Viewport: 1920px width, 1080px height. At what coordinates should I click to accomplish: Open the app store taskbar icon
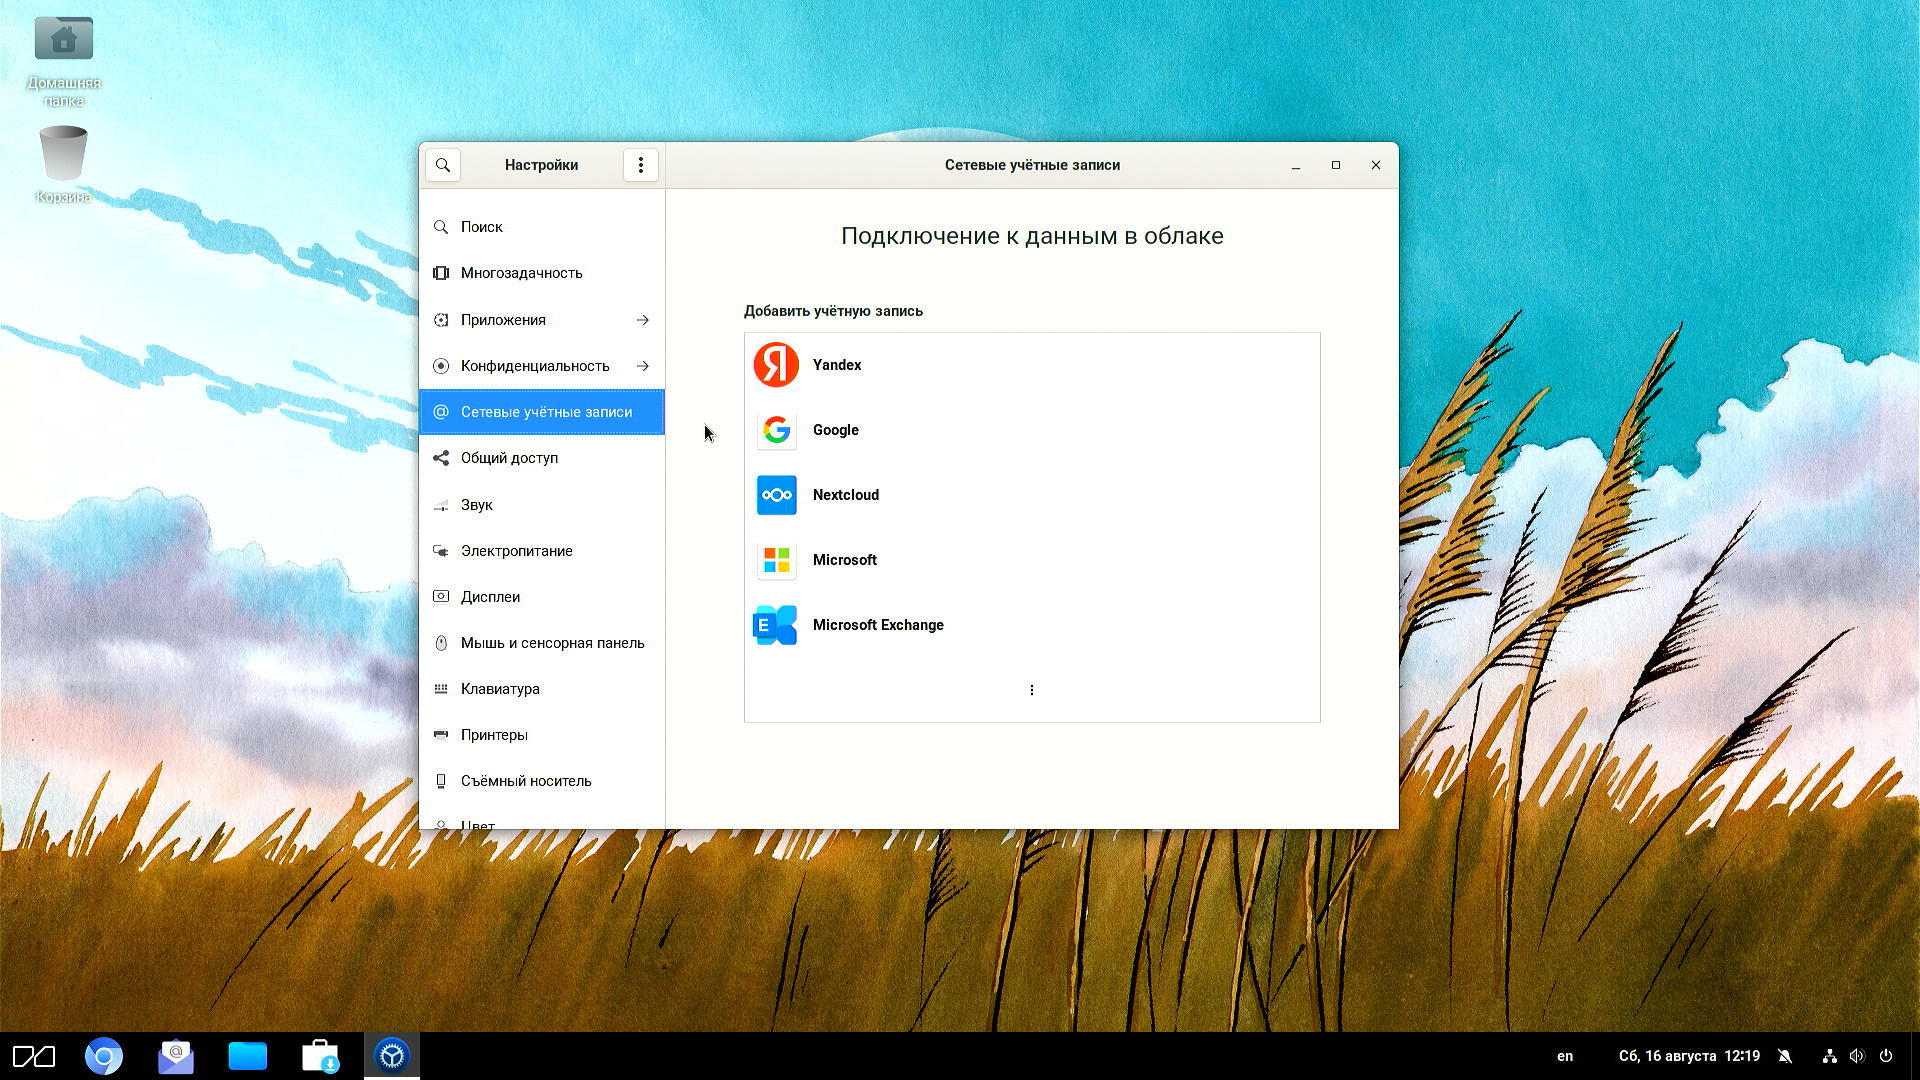(320, 1056)
